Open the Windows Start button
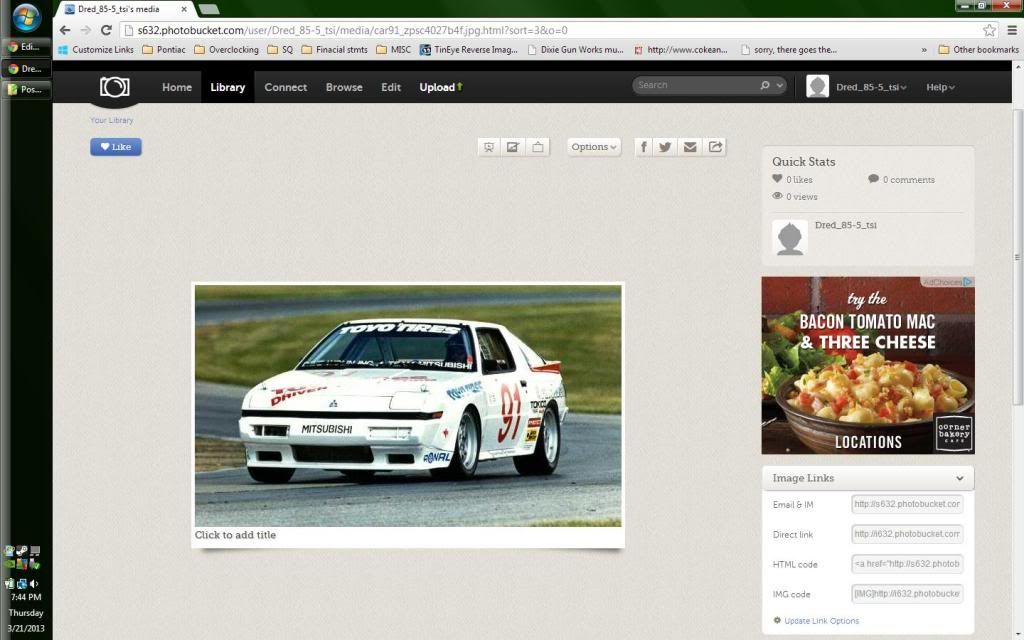The width and height of the screenshot is (1024, 640). click(x=26, y=18)
